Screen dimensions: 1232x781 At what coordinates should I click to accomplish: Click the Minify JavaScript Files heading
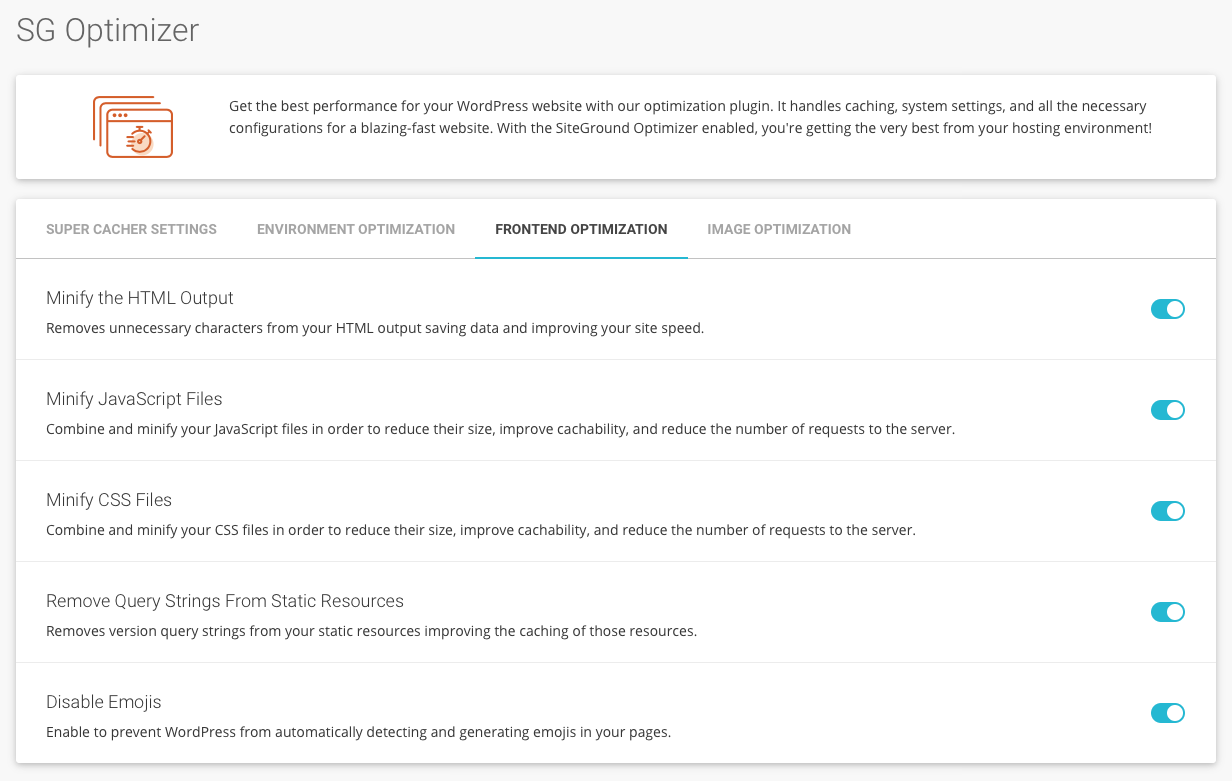[134, 399]
